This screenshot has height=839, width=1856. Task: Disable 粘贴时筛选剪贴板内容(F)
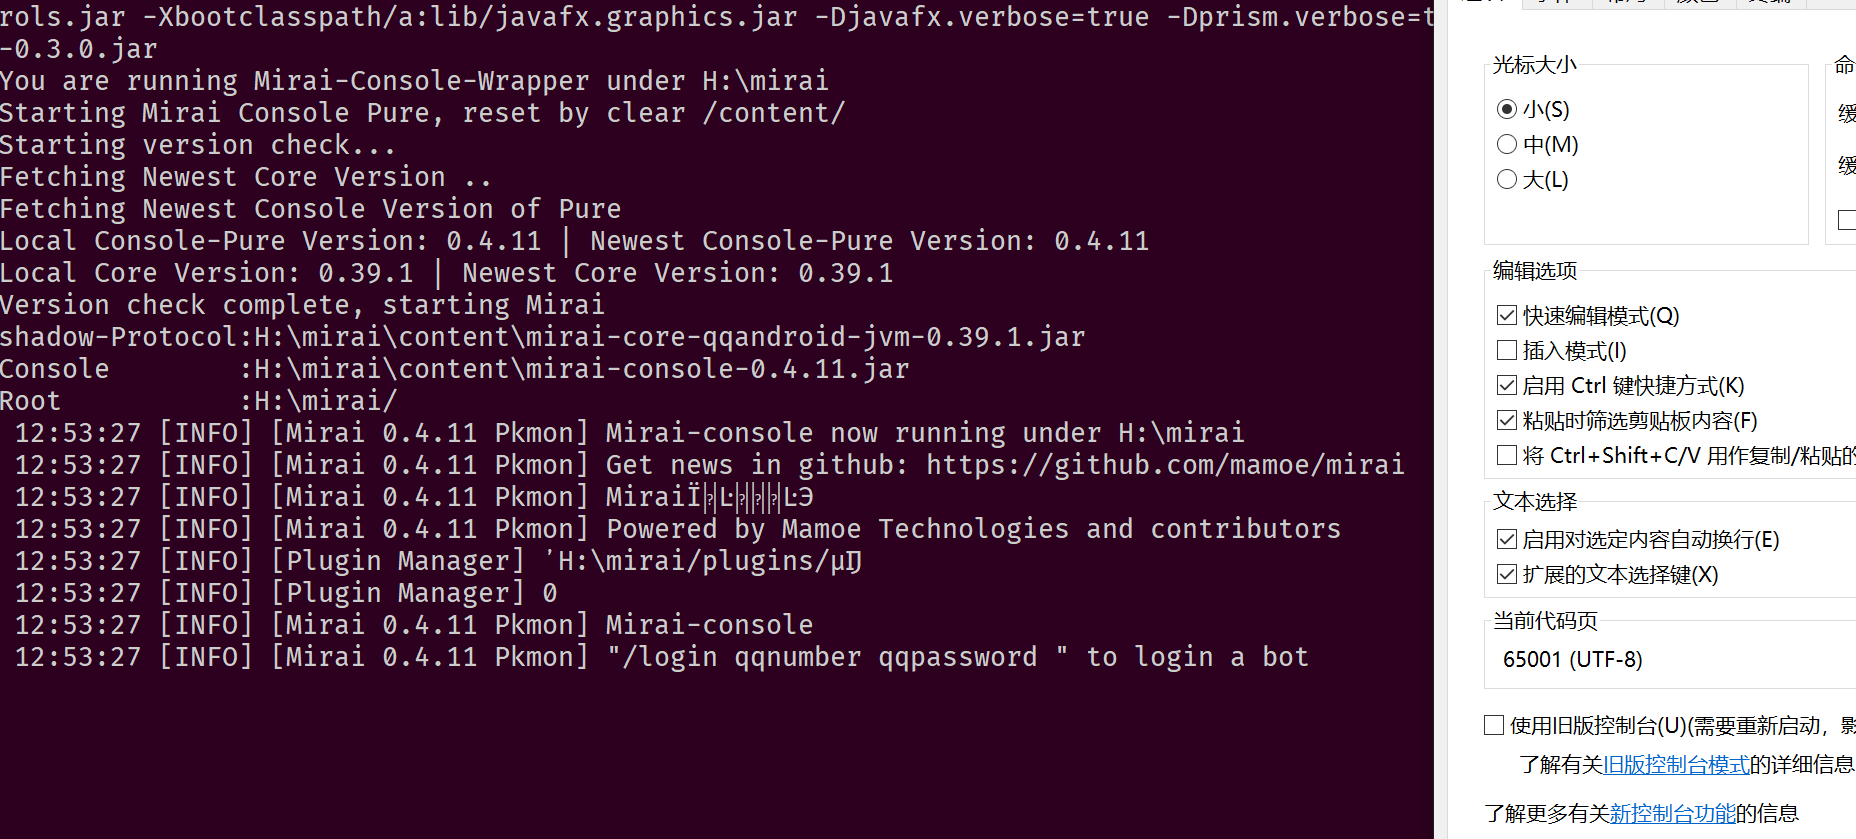tap(1507, 420)
